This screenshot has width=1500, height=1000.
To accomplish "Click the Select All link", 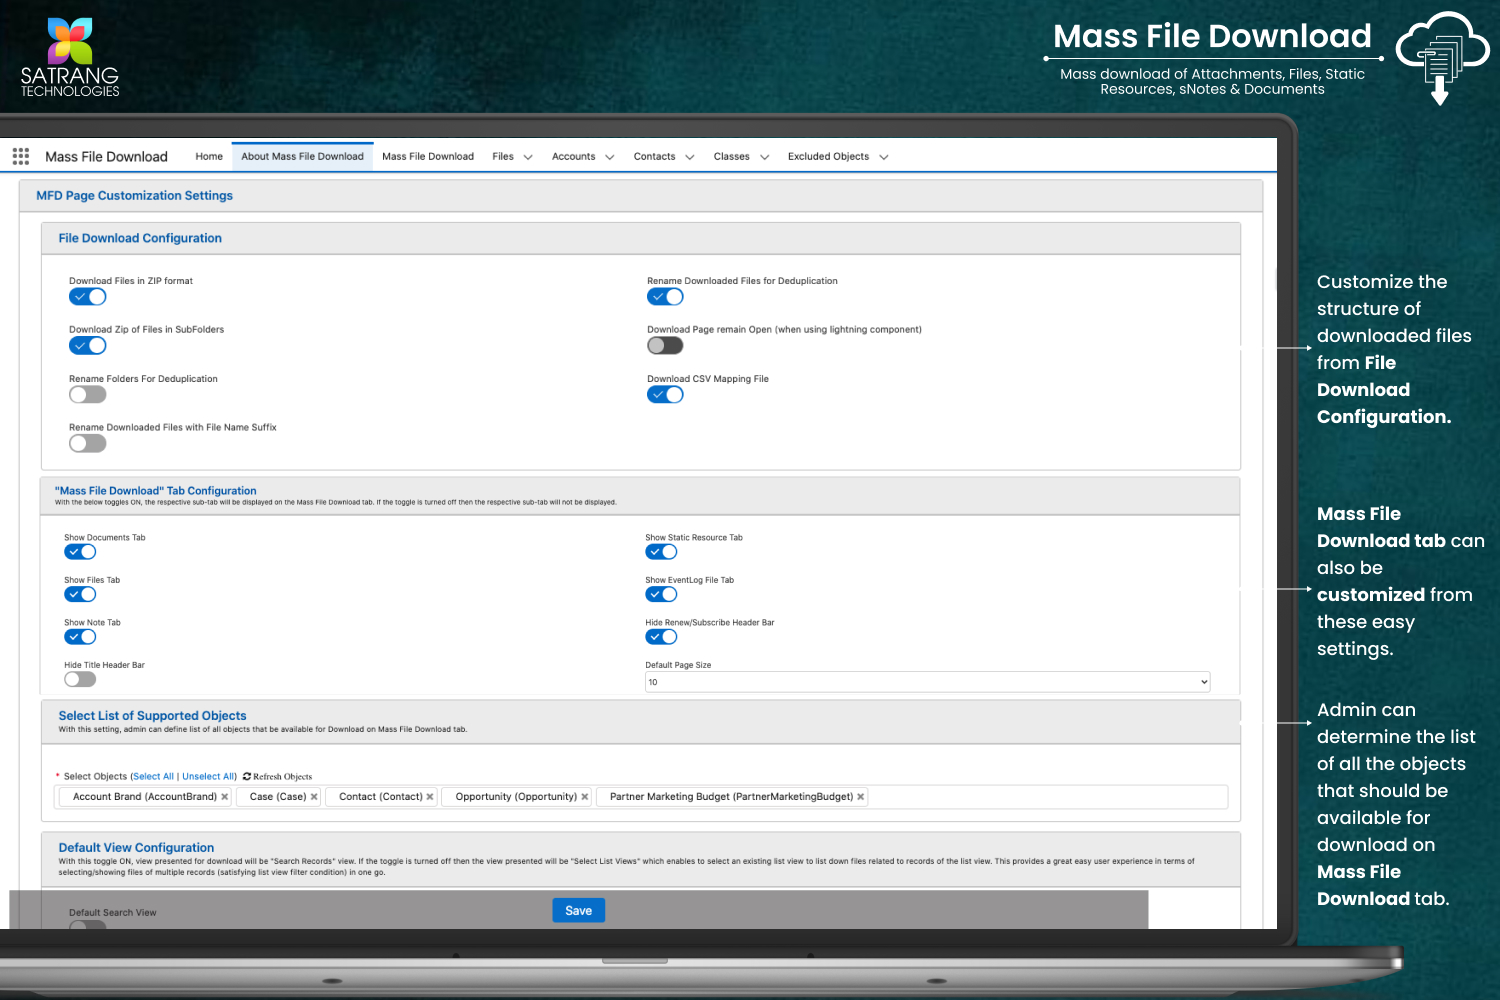I will 154,776.
